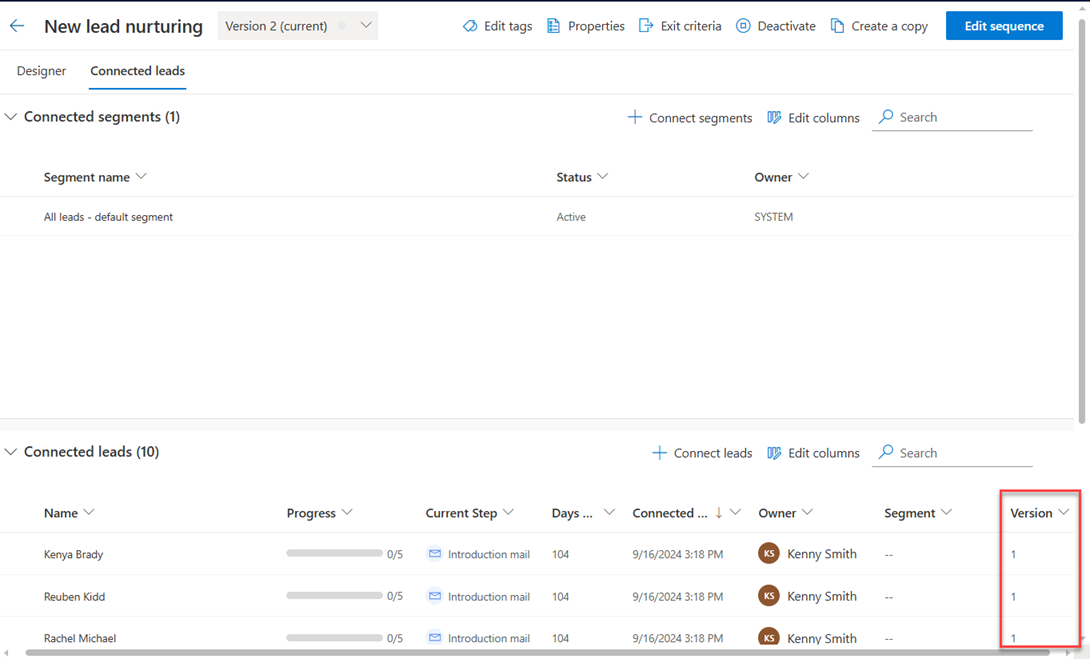
Task: Click the magnifier icon in segments search
Action: coord(886,117)
